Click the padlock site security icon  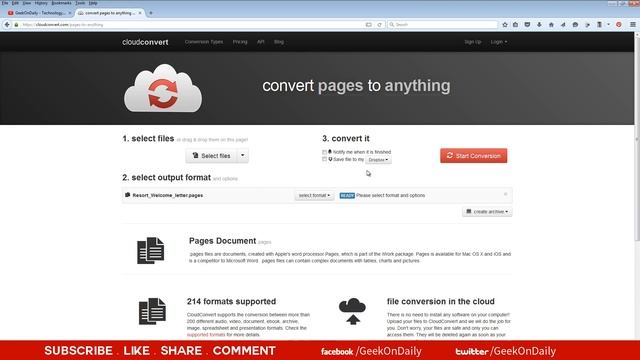pyautogui.click(x=16, y=24)
